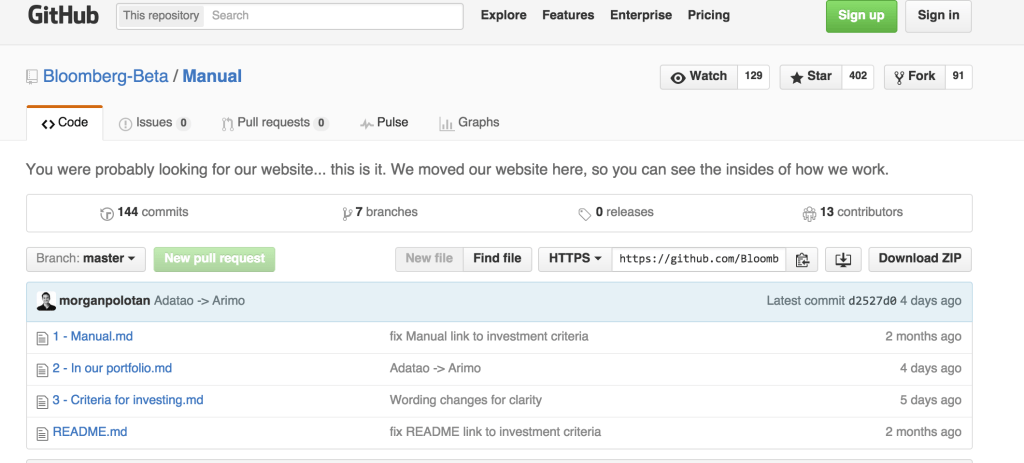Click the clone in Desktop icon

(x=843, y=259)
